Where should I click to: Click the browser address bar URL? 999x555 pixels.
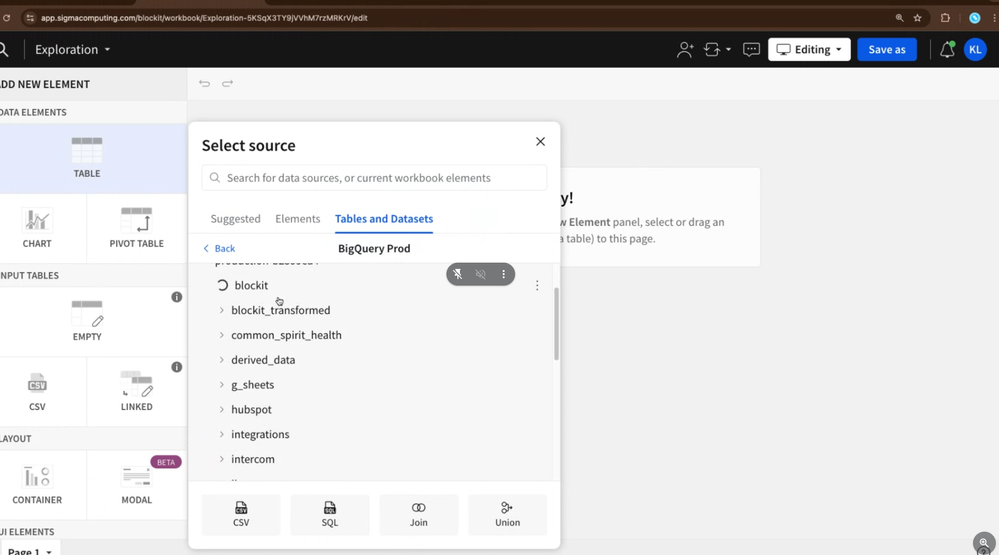(204, 18)
